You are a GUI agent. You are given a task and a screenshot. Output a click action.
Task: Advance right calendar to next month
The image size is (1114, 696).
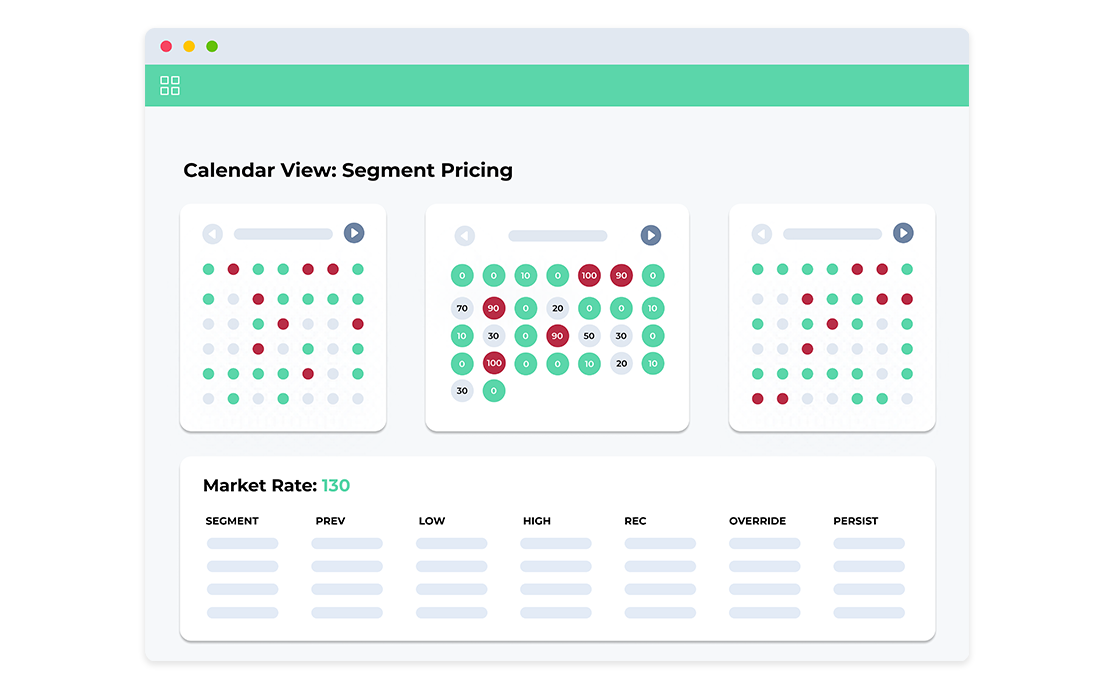pos(903,233)
